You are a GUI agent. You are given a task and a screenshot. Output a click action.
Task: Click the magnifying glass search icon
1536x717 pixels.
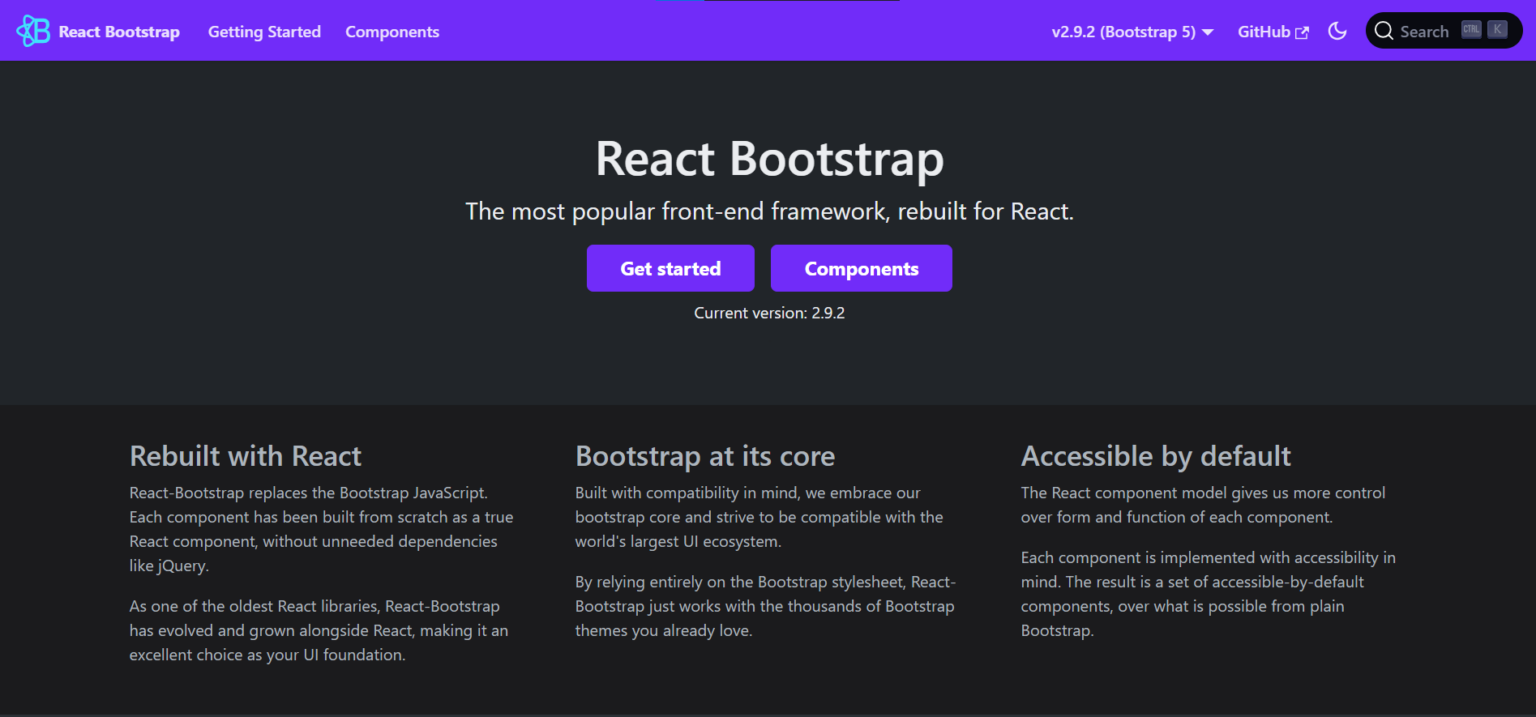point(1384,31)
